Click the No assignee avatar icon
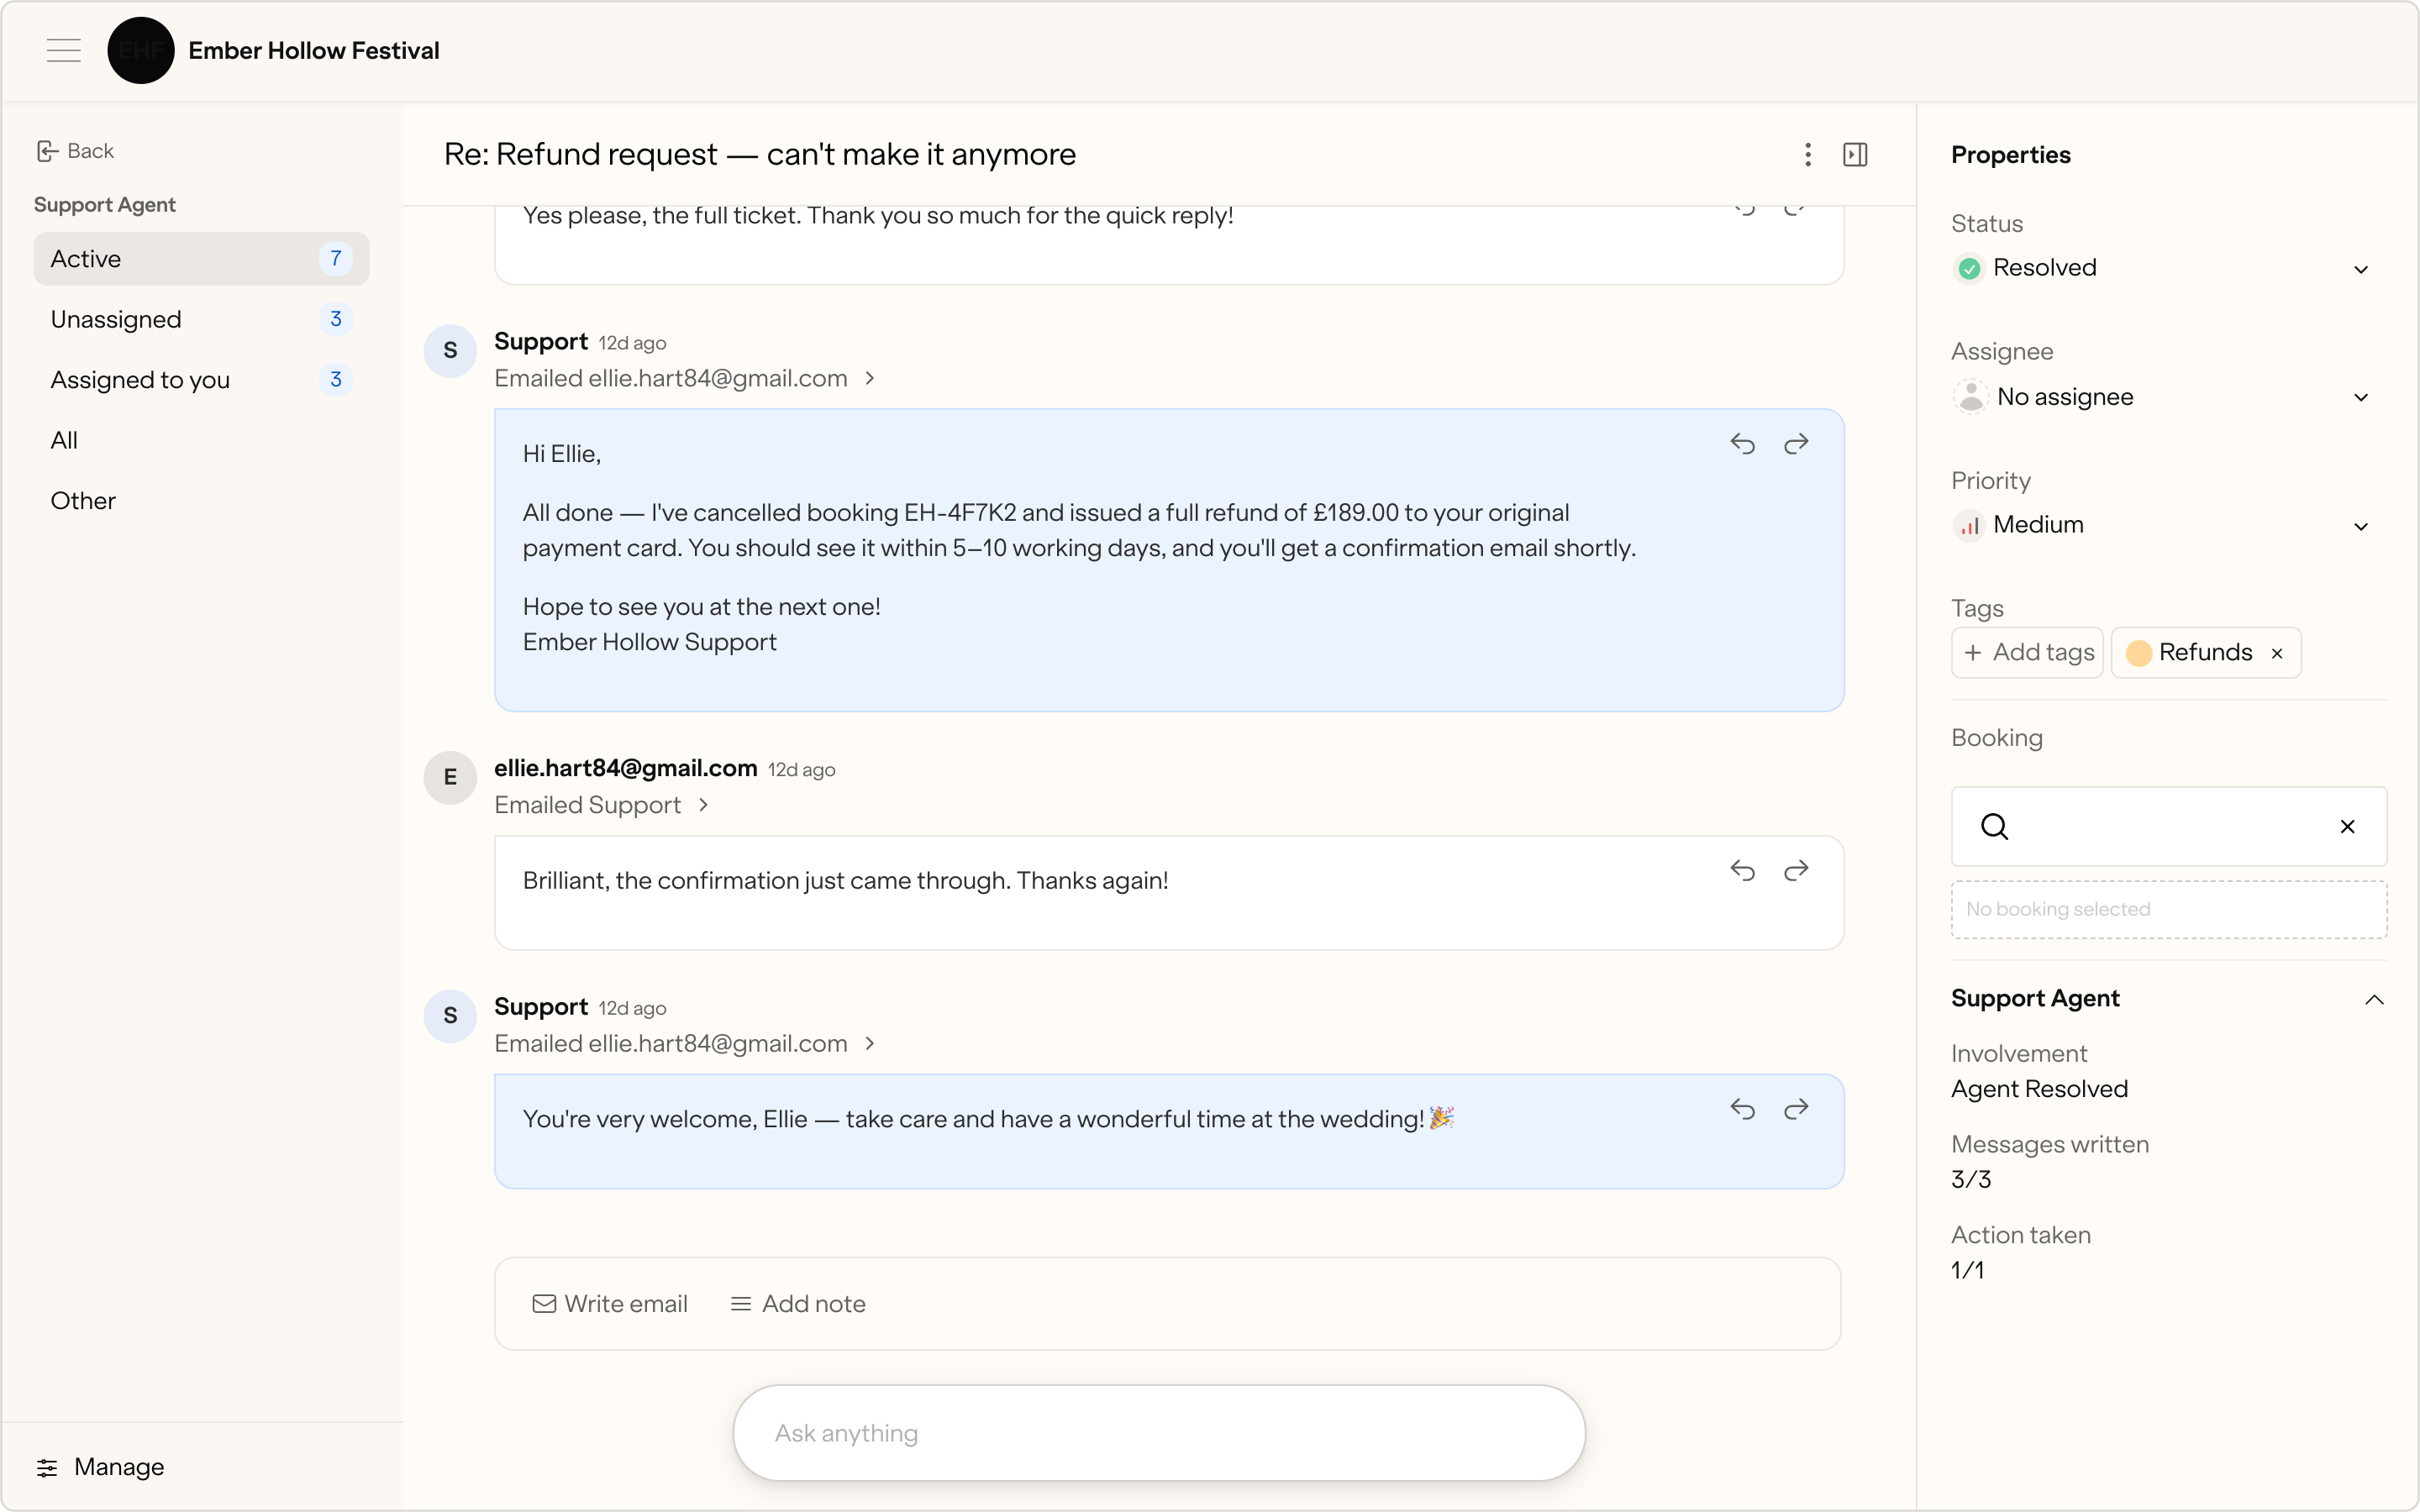 pos(1970,397)
